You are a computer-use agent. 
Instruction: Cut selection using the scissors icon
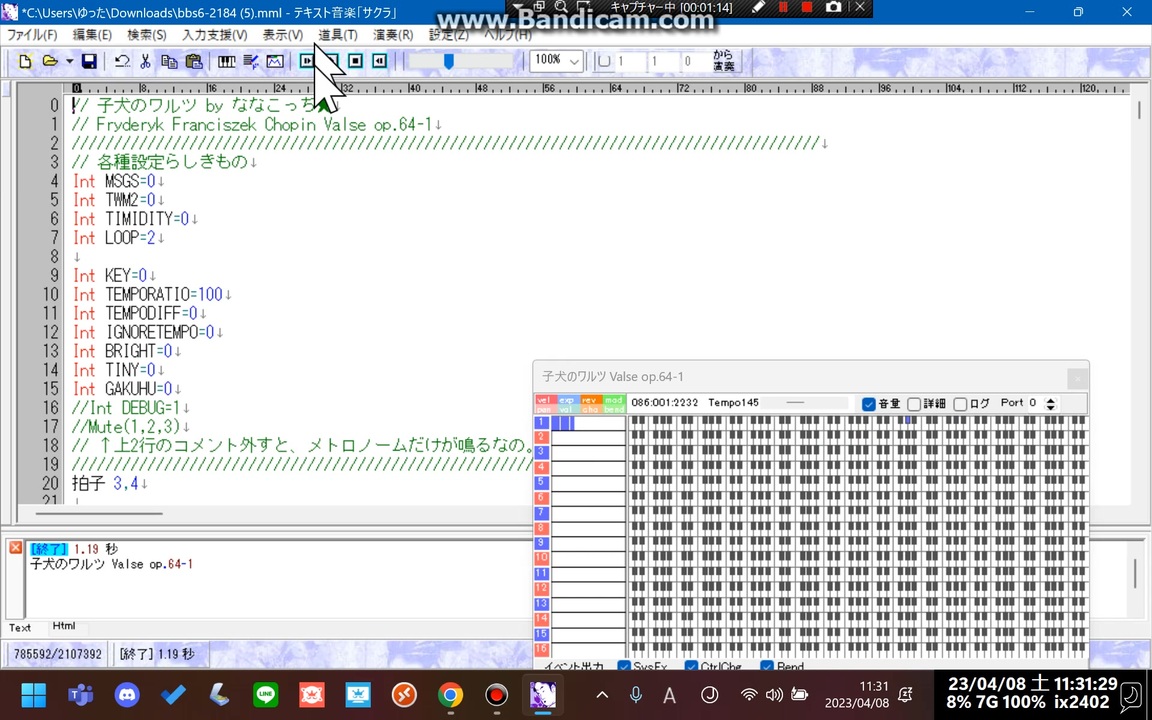(x=145, y=62)
